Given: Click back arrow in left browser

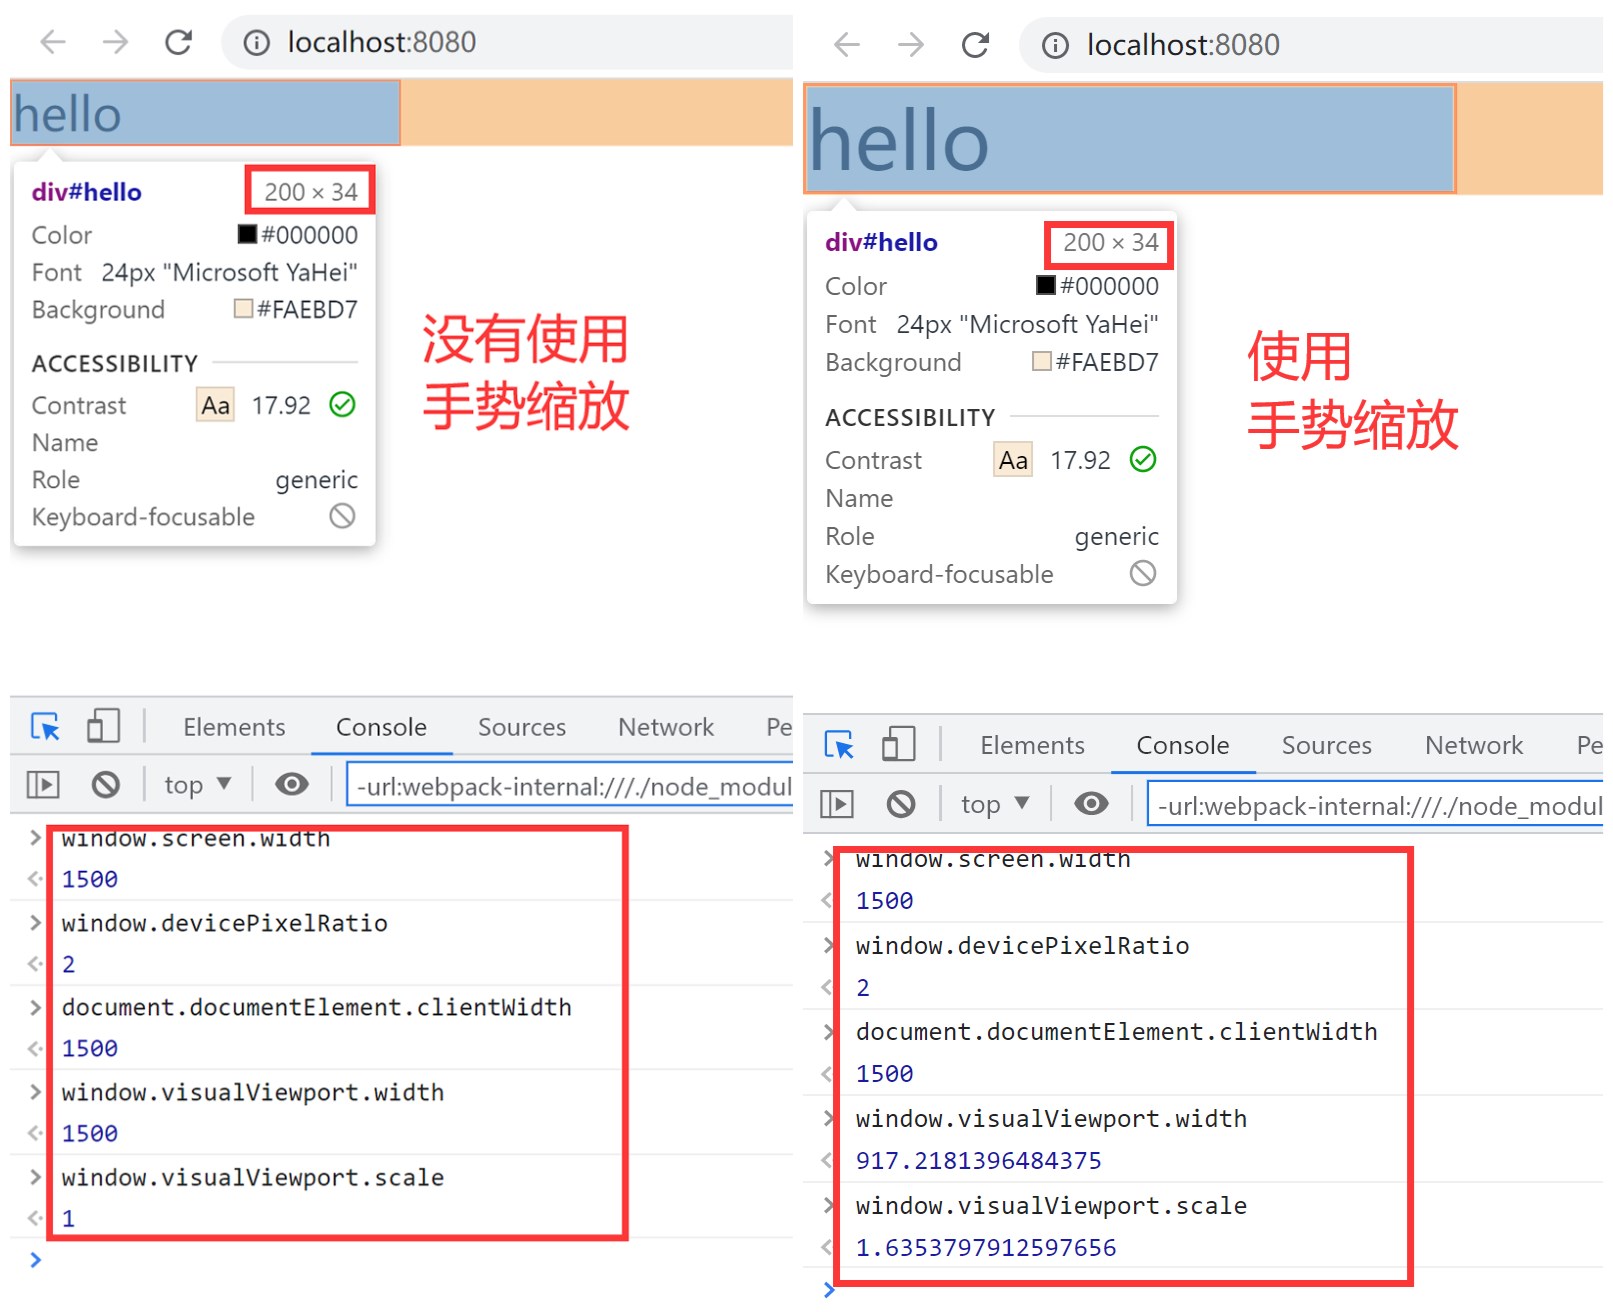Looking at the screenshot, I should click(x=53, y=42).
